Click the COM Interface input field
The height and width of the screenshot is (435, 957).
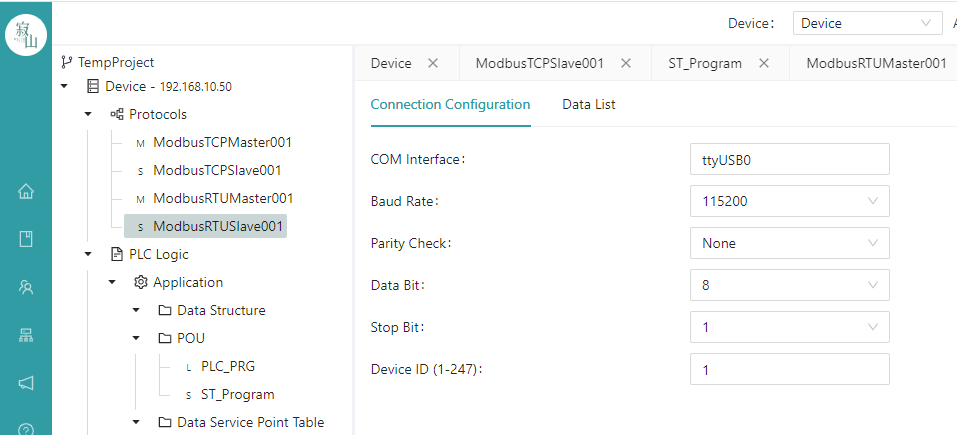(789, 159)
